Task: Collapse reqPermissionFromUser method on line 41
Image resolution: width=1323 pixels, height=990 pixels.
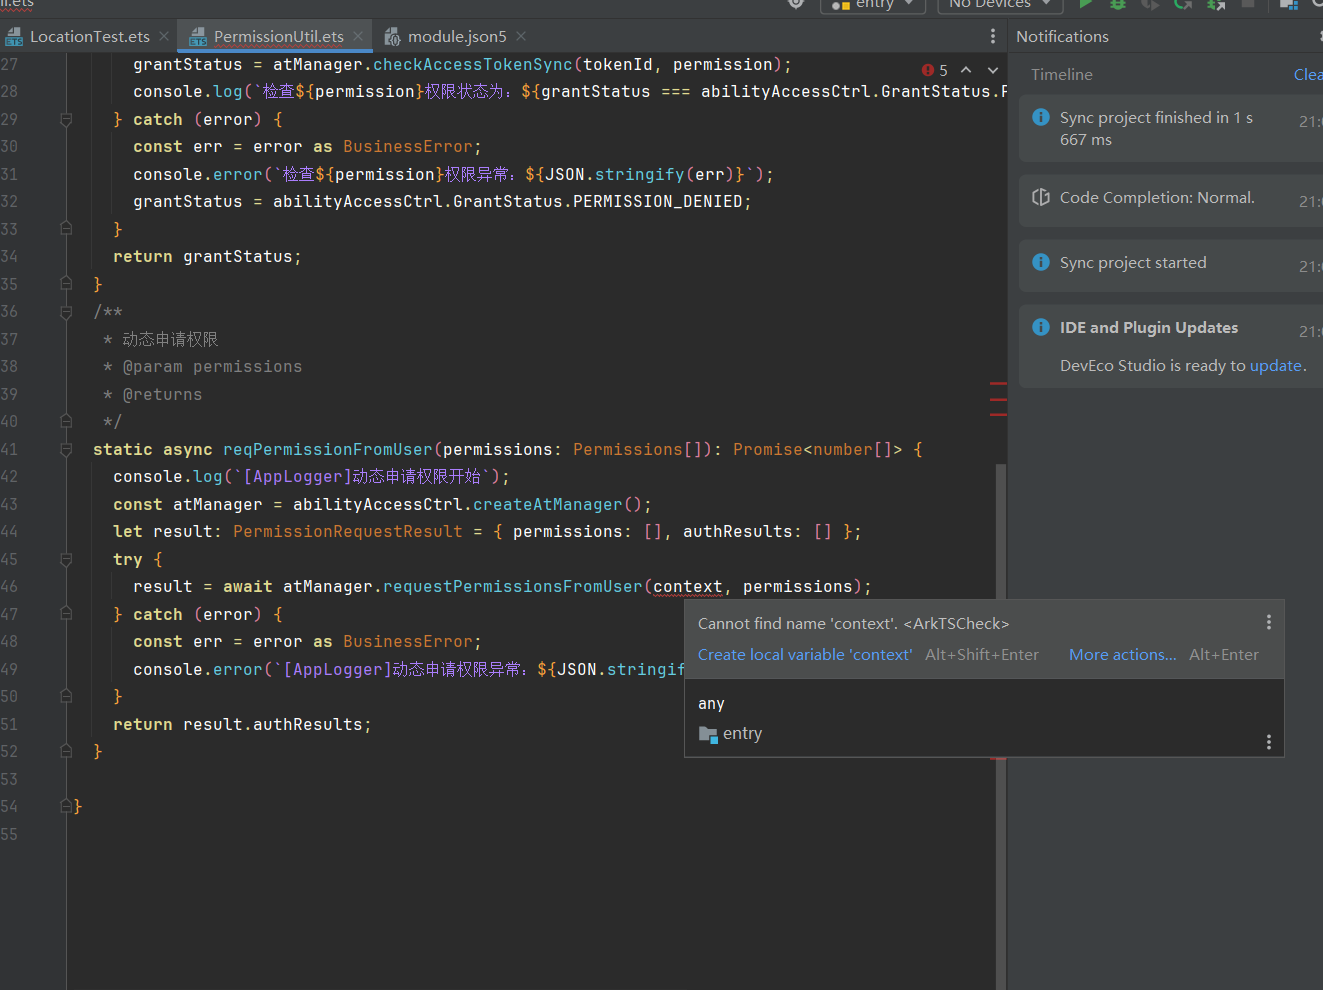Action: [x=66, y=450]
